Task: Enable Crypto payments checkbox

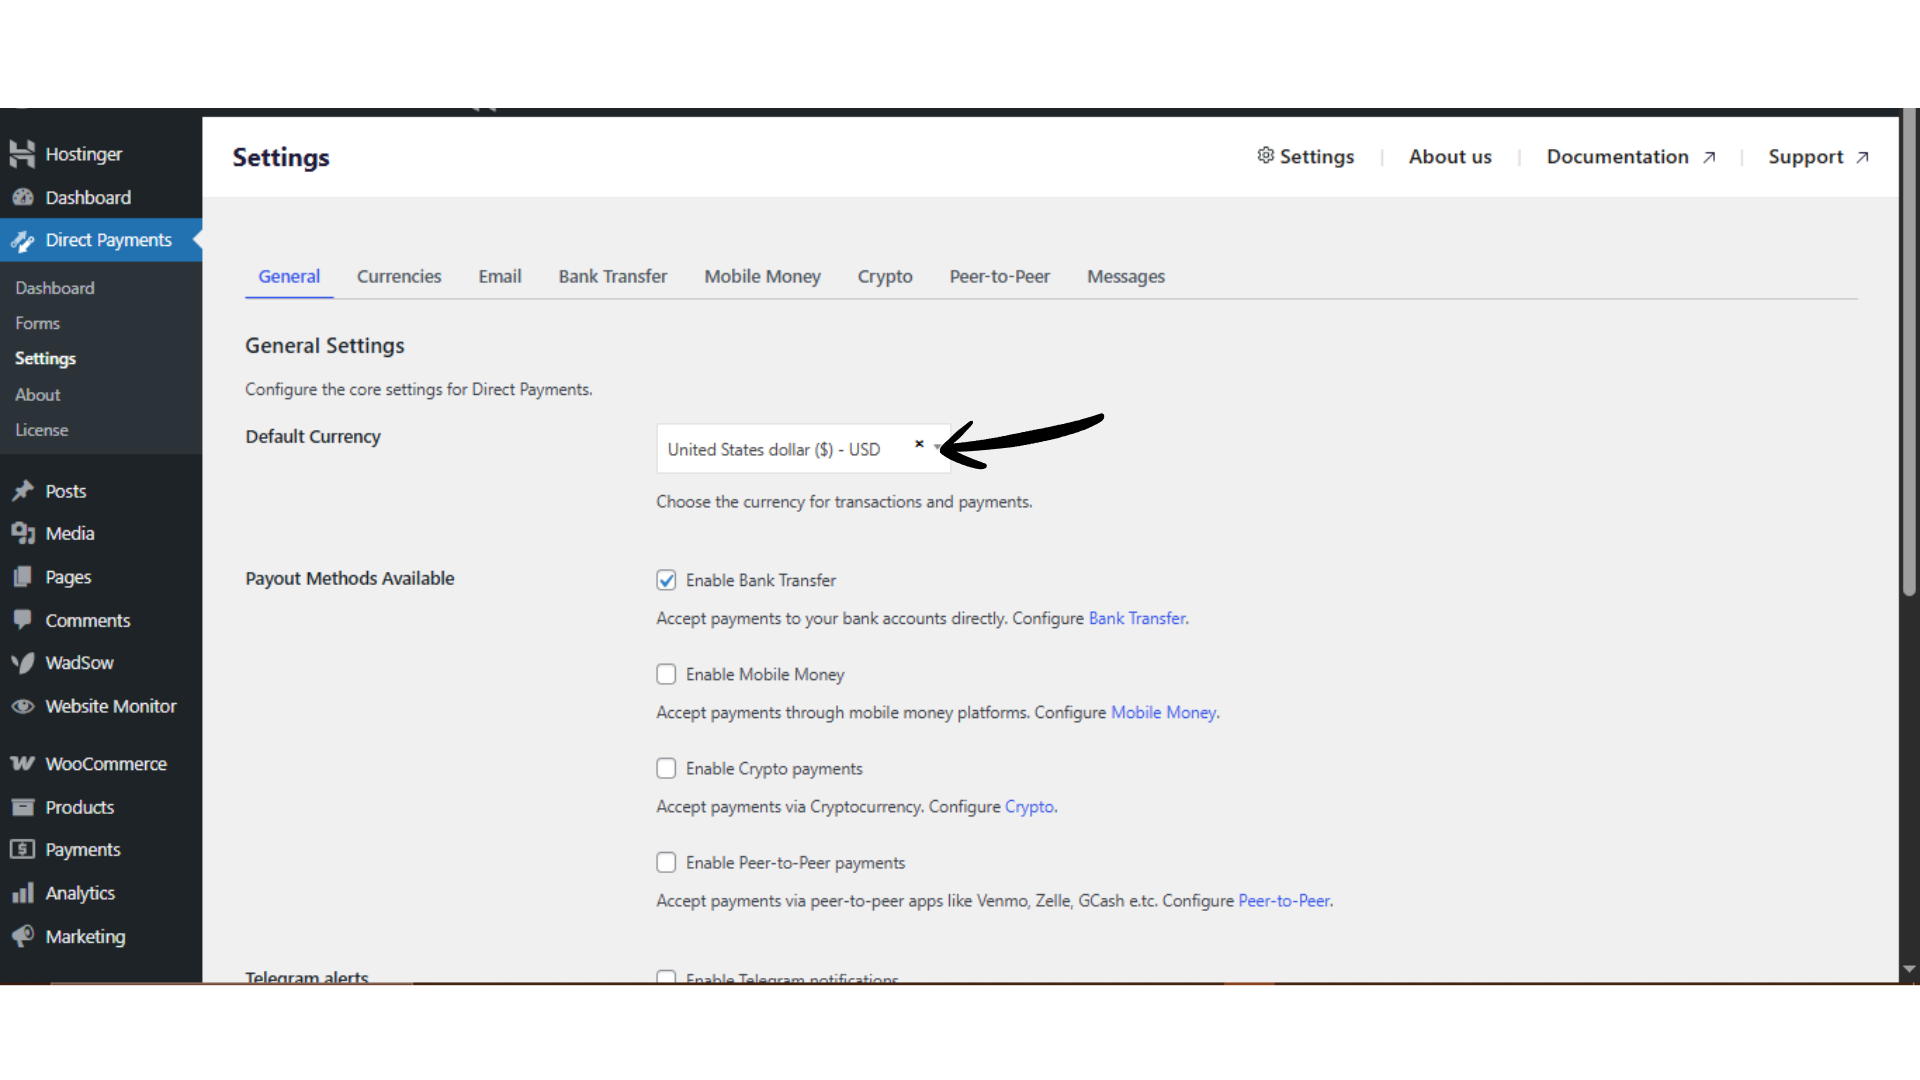Action: (666, 768)
